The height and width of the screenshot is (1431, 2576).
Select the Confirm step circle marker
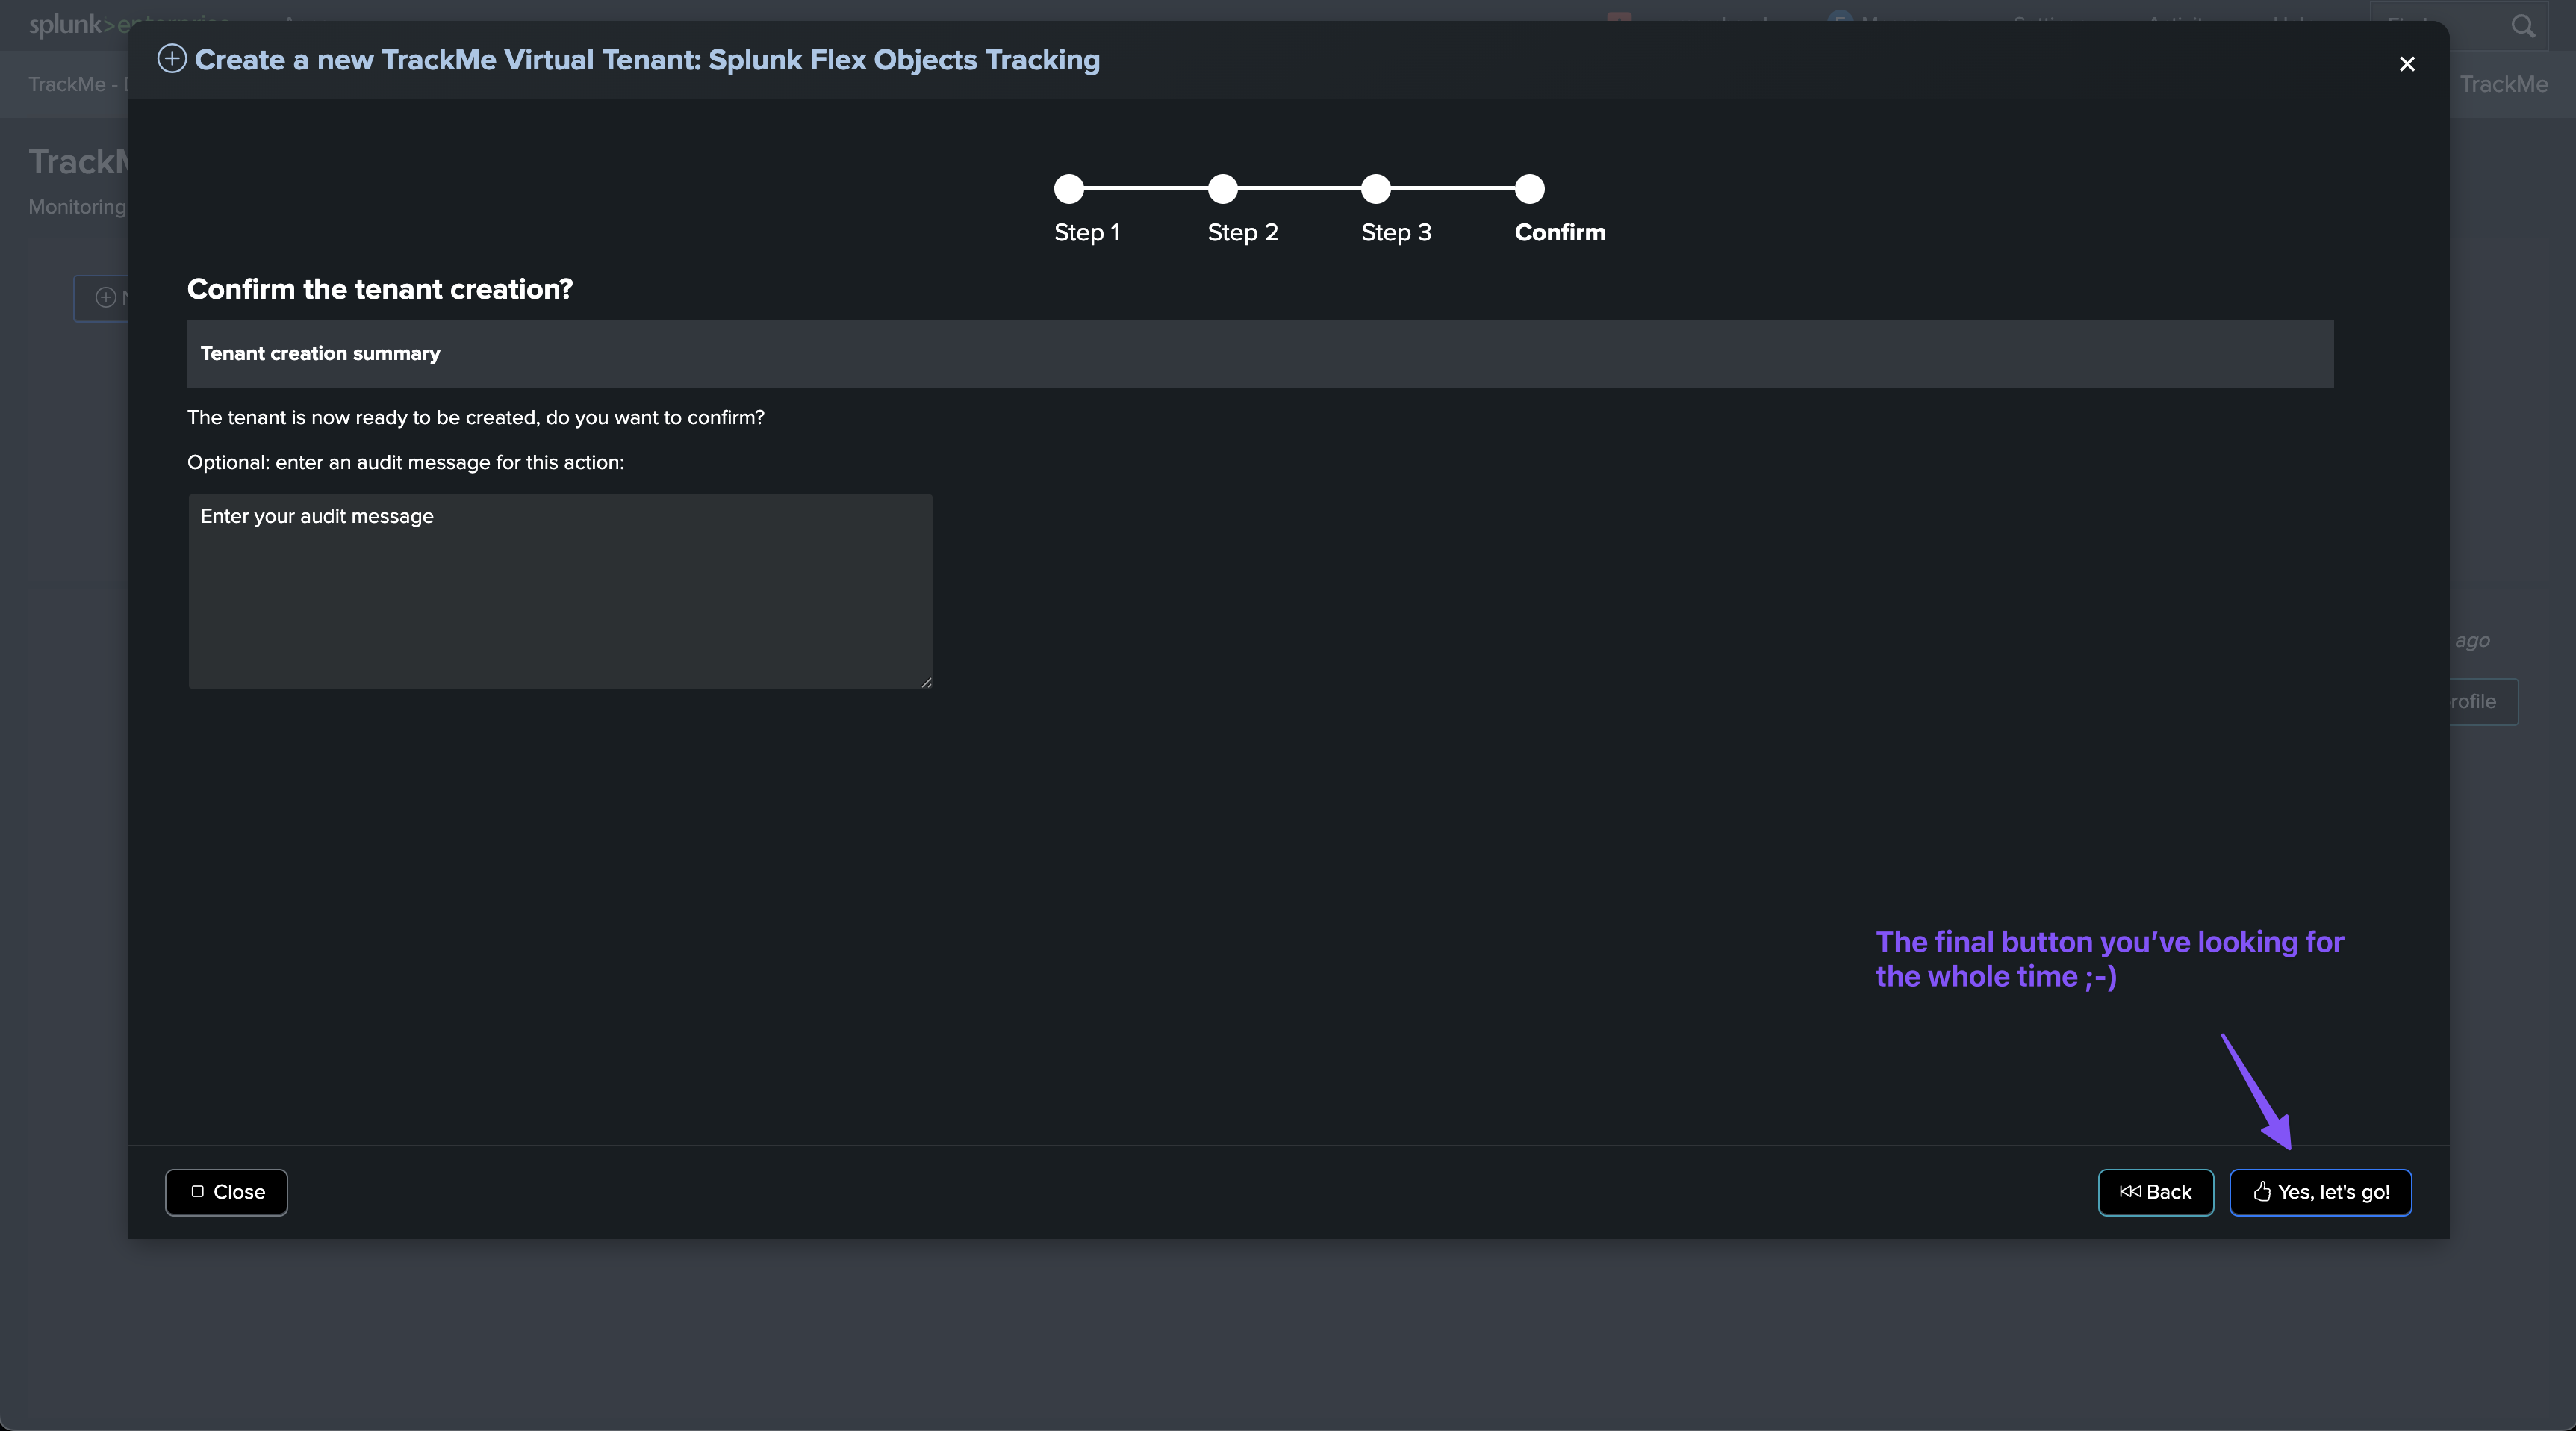tap(1529, 188)
